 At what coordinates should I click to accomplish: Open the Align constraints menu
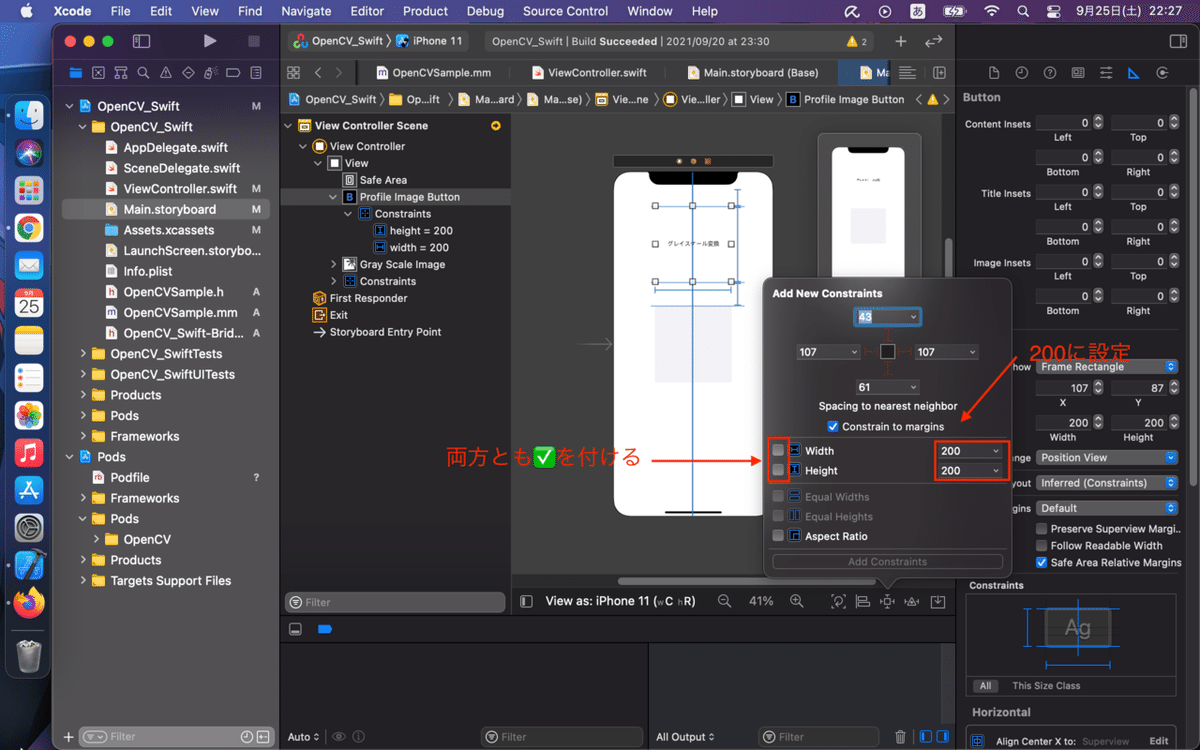click(x=863, y=601)
